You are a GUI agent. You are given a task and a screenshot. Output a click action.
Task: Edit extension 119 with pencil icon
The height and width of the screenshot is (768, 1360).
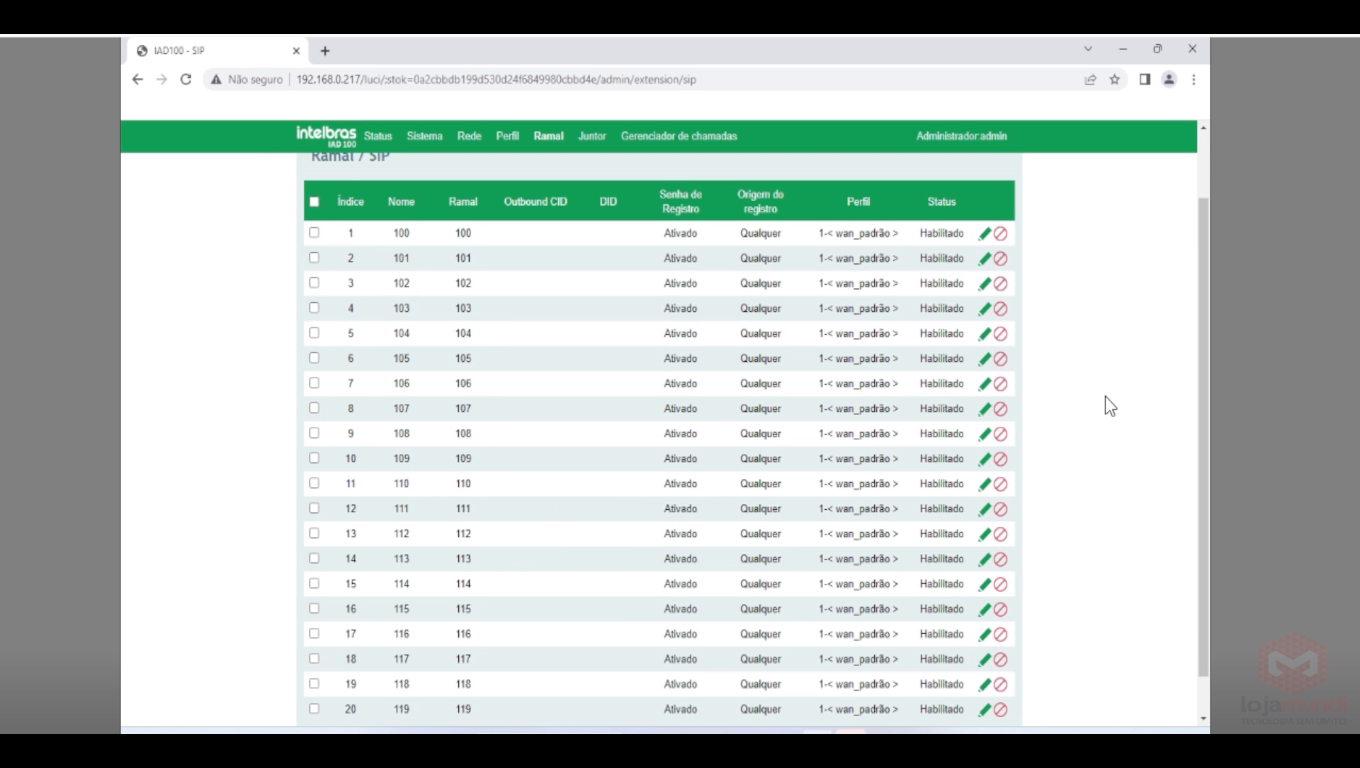click(x=984, y=709)
